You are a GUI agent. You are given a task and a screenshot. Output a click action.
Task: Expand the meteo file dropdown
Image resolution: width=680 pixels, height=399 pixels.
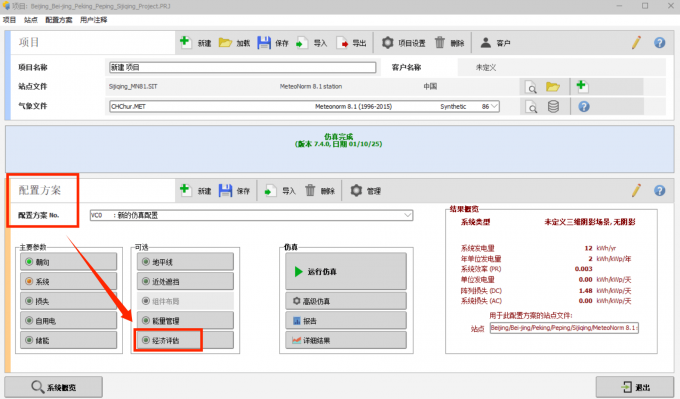494,106
